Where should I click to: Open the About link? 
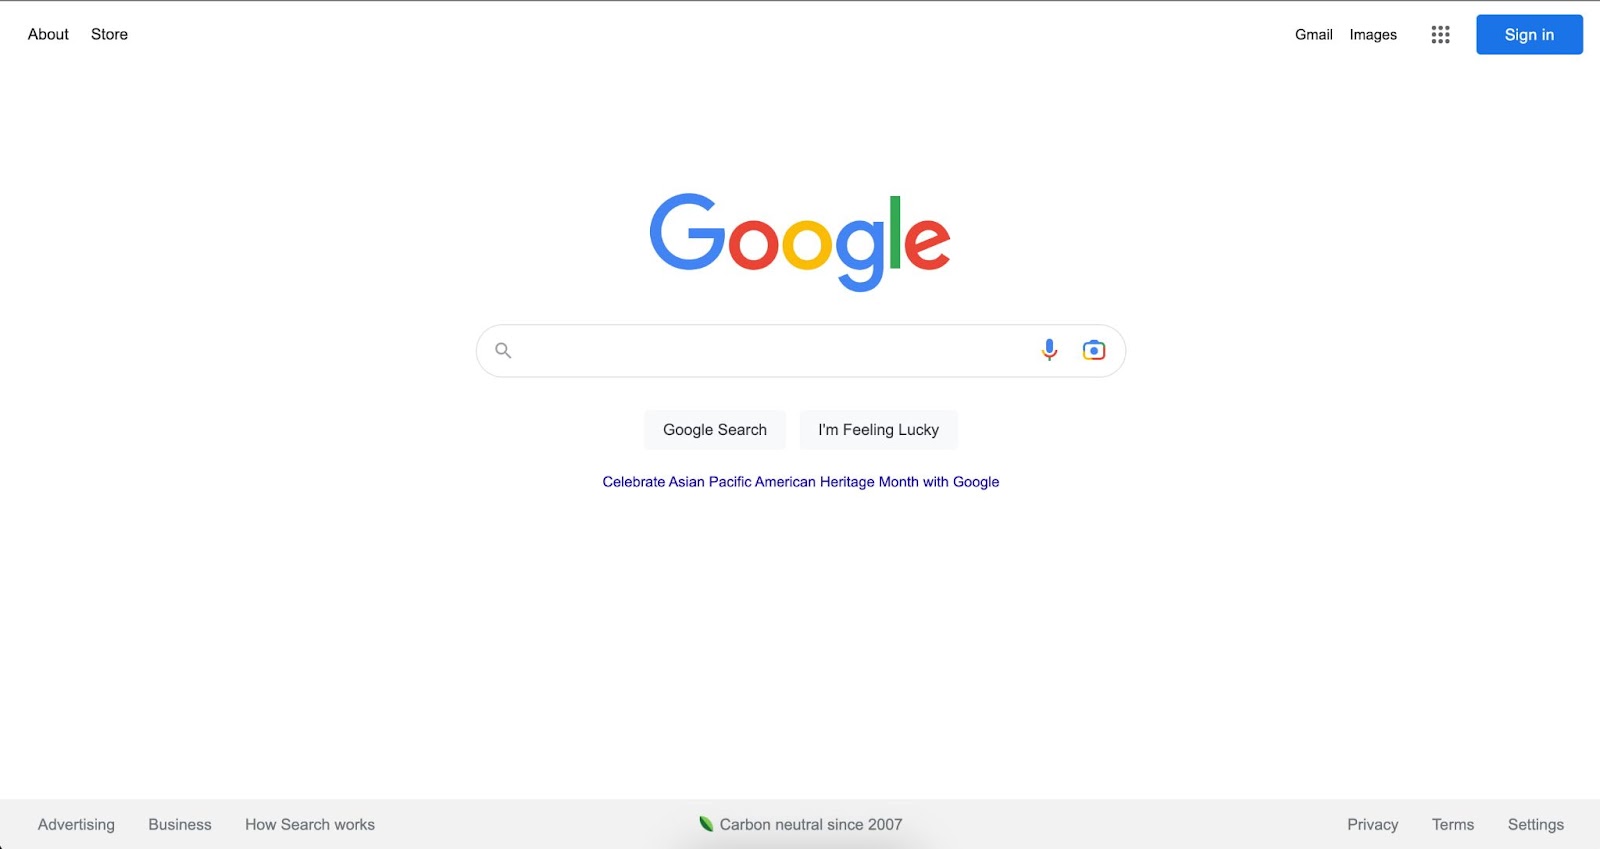pyautogui.click(x=48, y=34)
